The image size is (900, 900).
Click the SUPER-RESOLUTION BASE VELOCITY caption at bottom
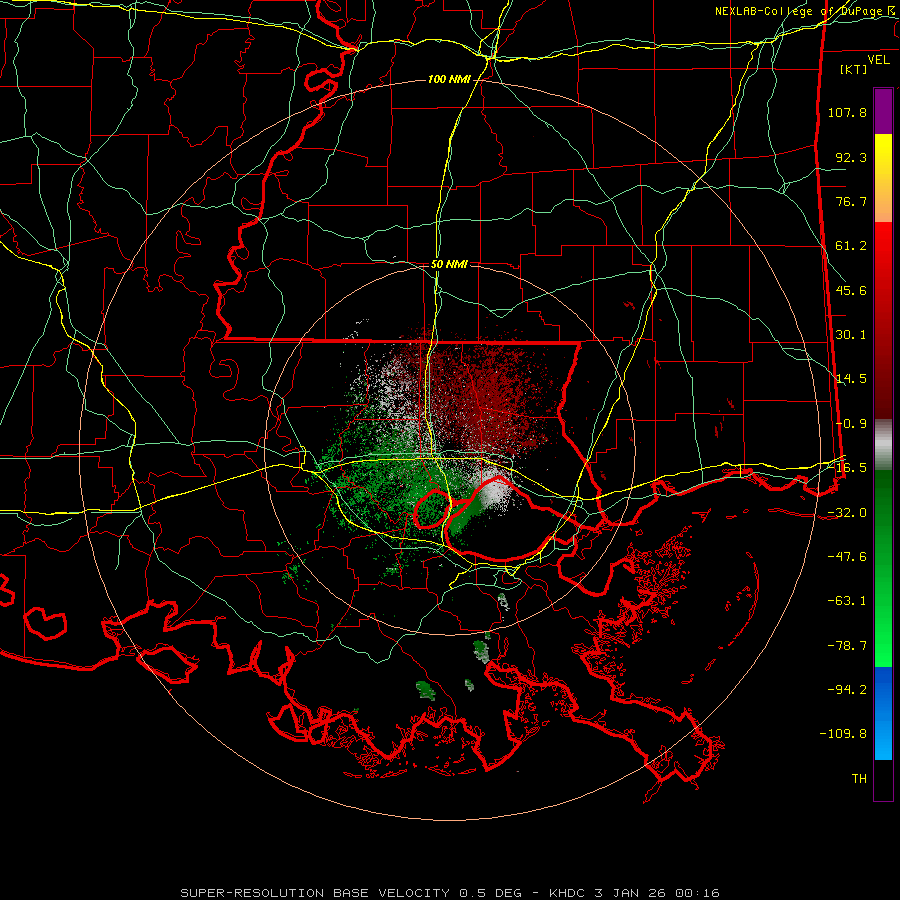[449, 893]
